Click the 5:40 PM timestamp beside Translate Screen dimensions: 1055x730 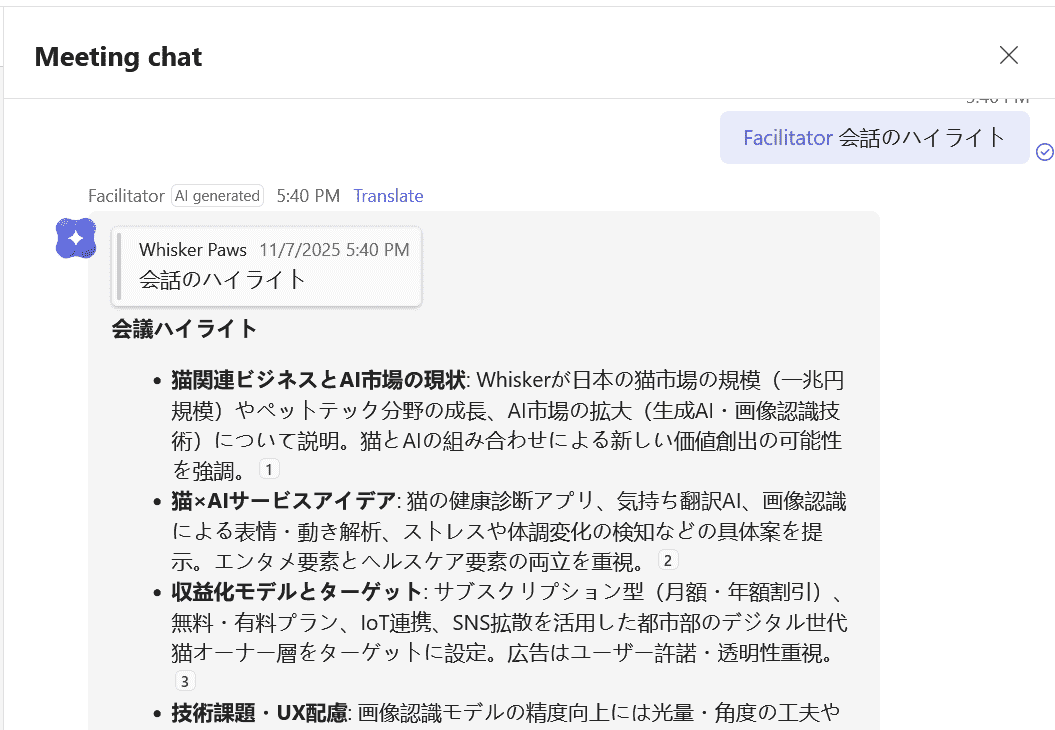(x=308, y=196)
